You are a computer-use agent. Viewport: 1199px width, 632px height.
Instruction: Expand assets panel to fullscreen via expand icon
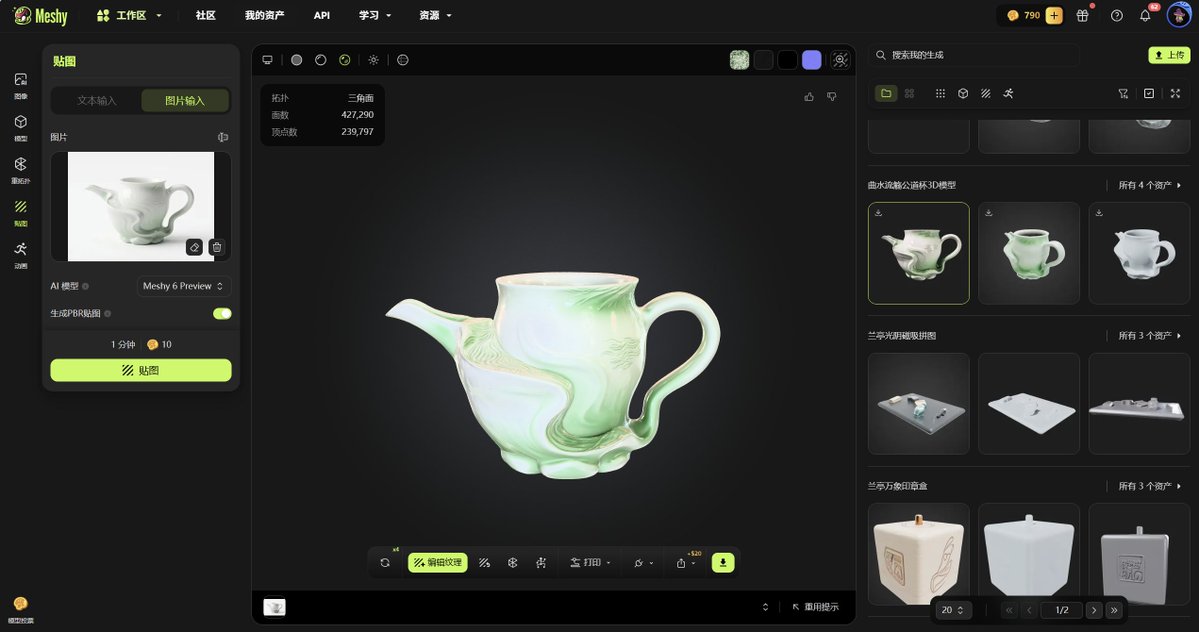point(1175,93)
